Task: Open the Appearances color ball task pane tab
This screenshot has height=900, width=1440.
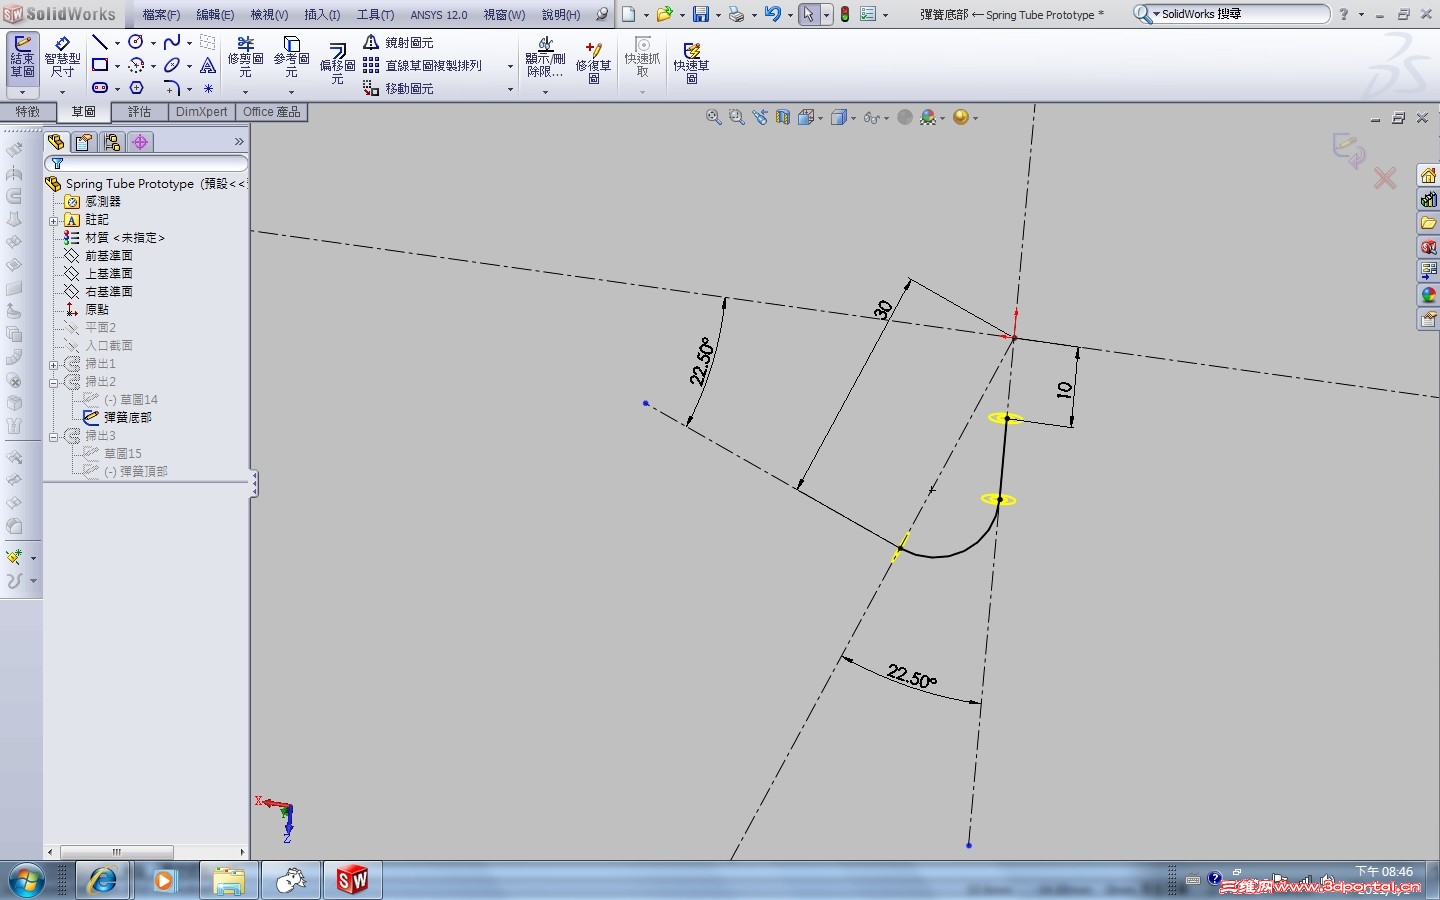Action: click(1428, 295)
